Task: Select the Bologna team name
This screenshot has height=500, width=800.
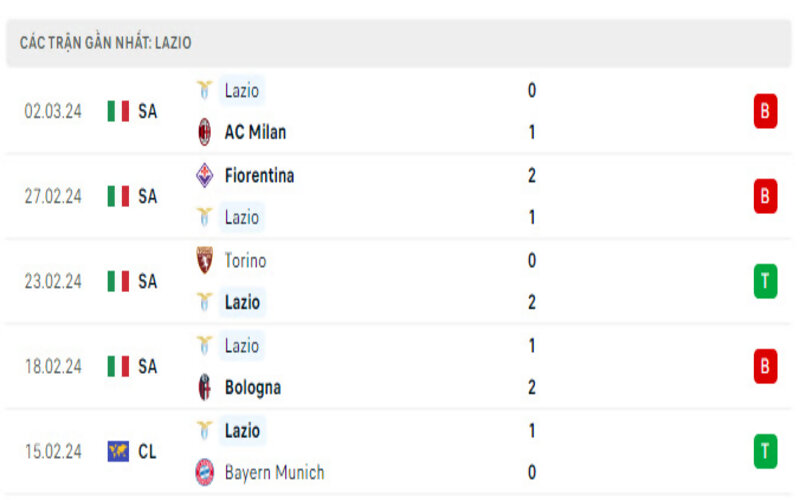Action: click(x=252, y=387)
